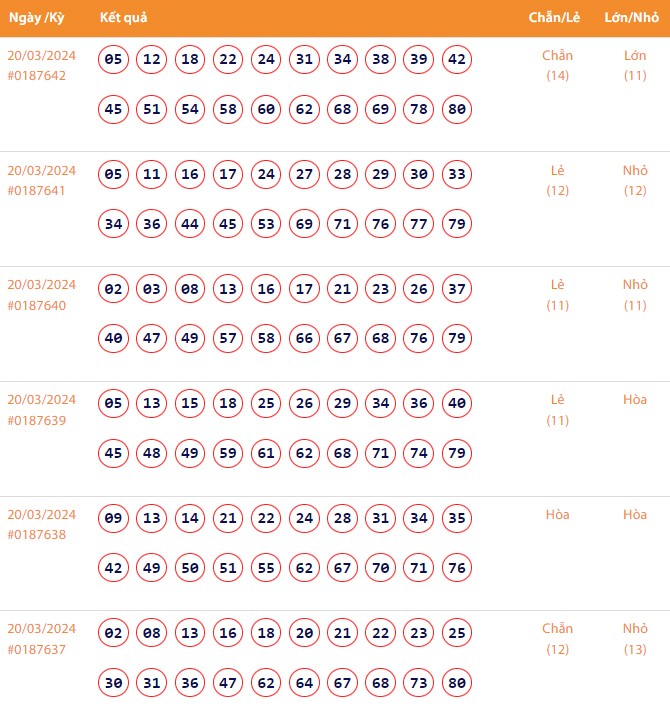Click ball 33 in draw #0187641
The width and height of the screenshot is (670, 722).
coord(457,175)
